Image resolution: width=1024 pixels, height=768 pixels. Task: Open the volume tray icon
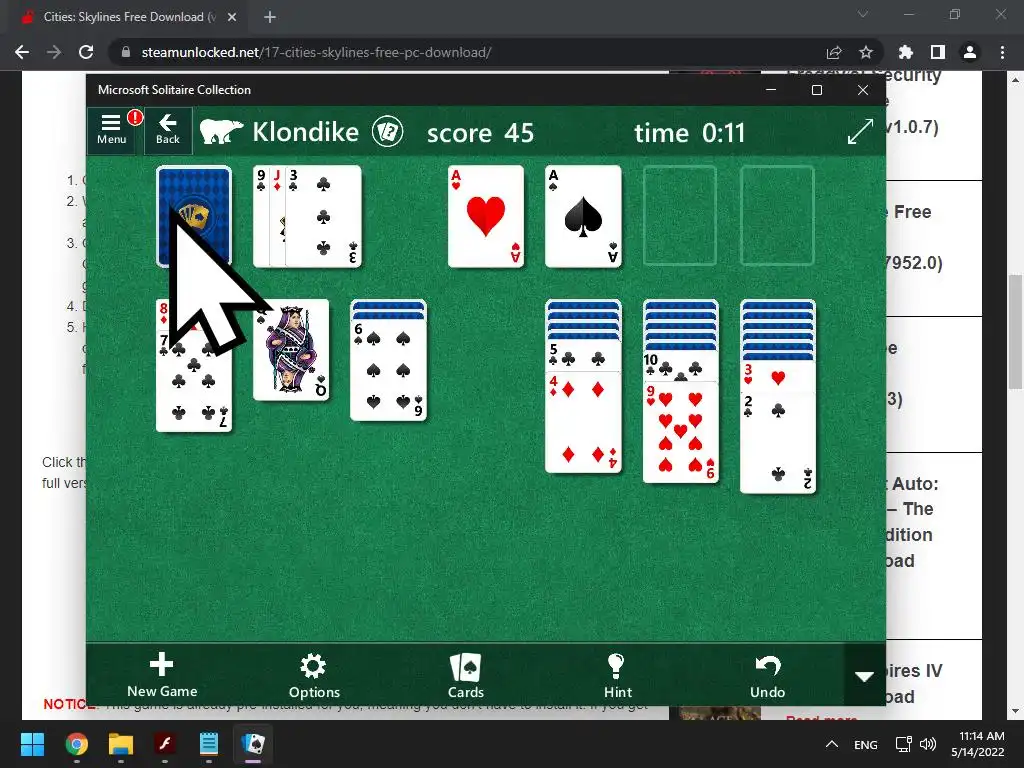tap(927, 744)
